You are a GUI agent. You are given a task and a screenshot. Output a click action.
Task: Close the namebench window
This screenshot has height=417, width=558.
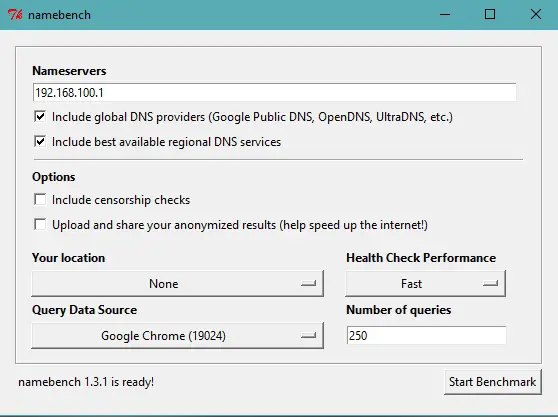point(536,15)
